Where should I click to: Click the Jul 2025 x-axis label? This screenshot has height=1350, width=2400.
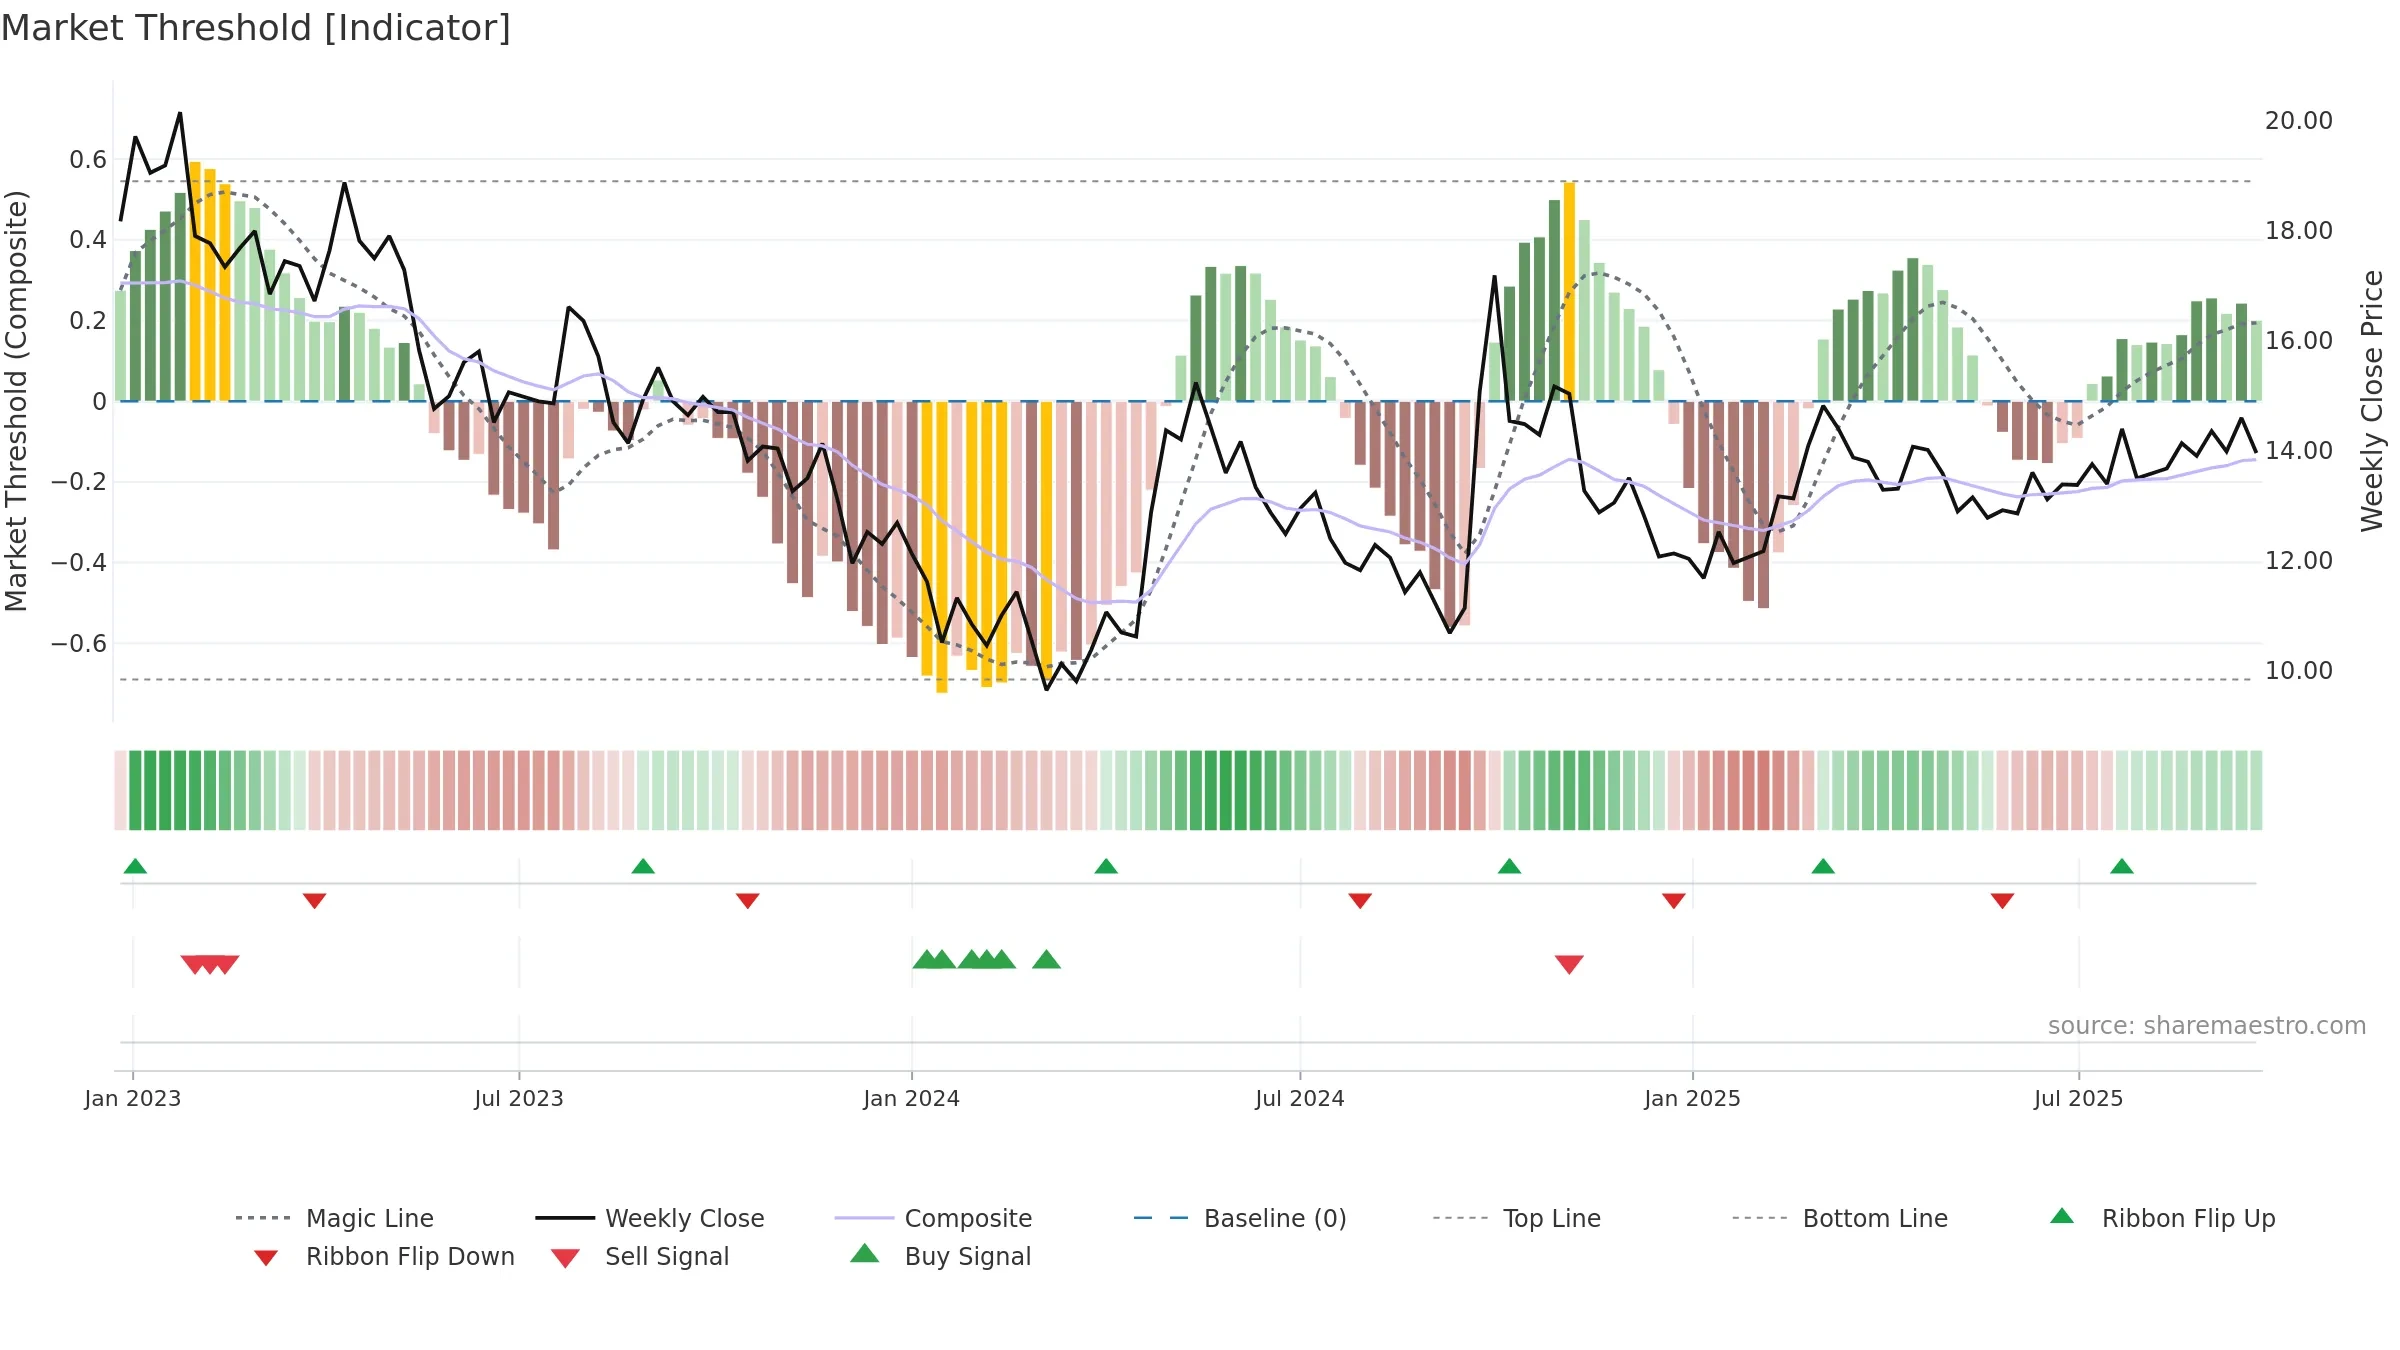2078,1099
